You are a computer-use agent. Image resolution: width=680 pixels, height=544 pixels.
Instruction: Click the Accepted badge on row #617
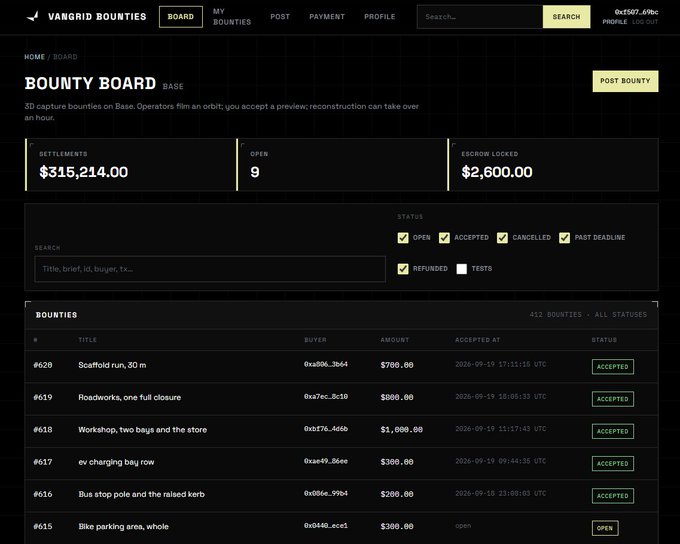click(x=612, y=463)
